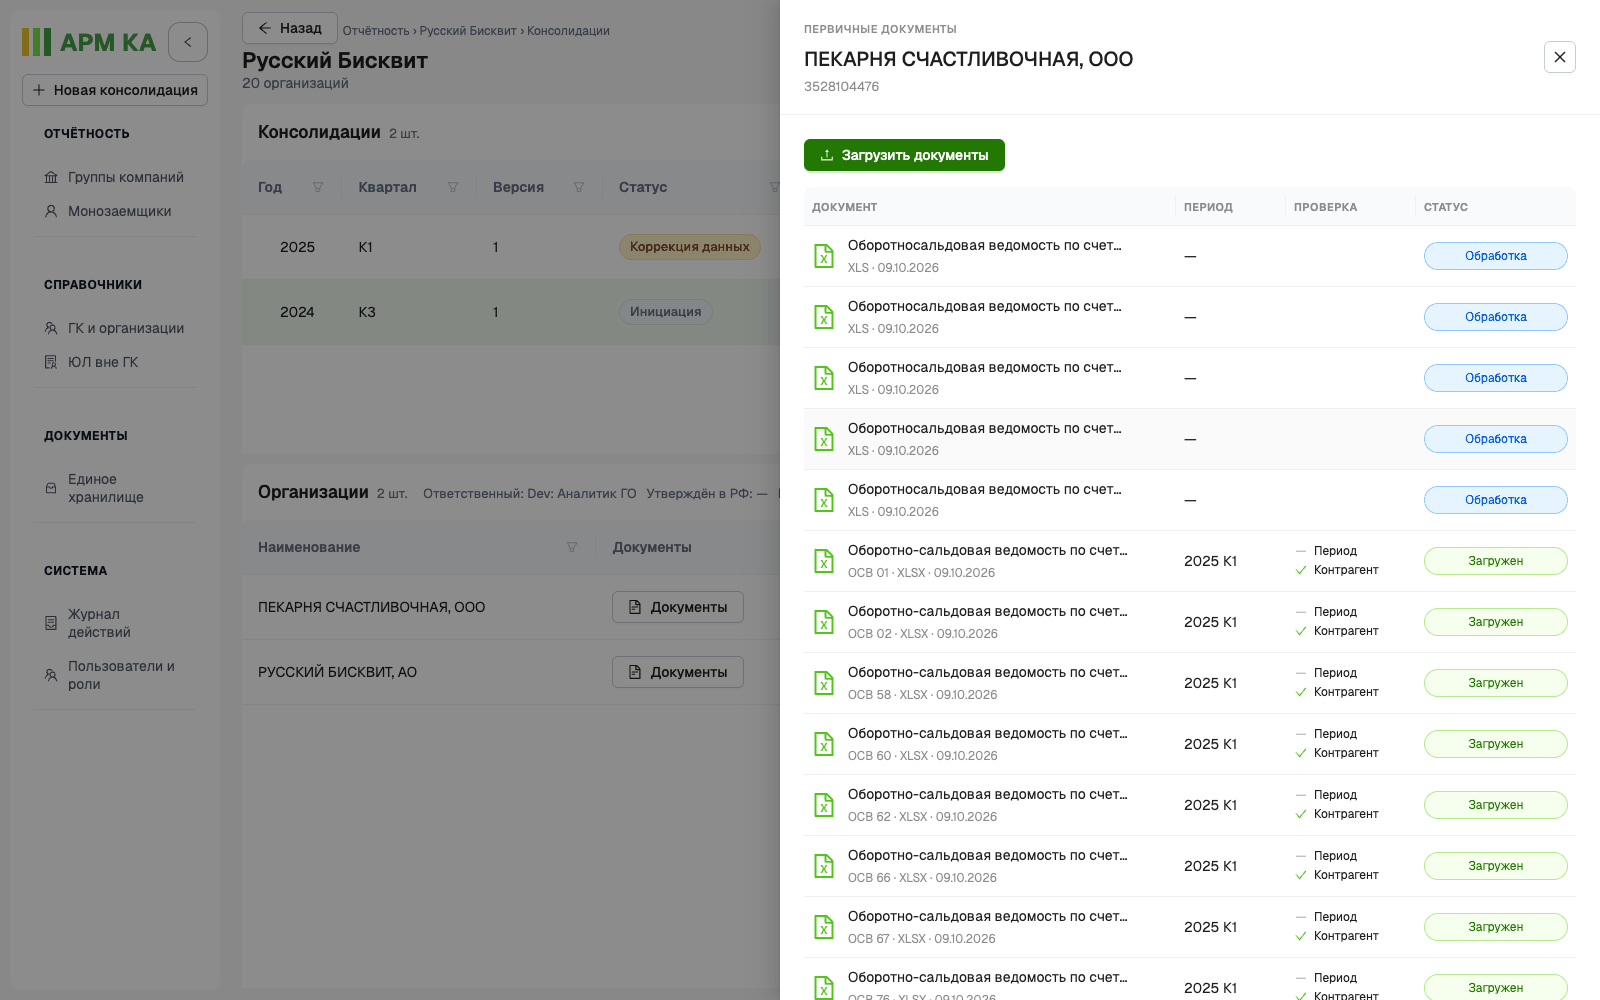This screenshot has height=1000, width=1600.
Task: Click ИНН 3528104476 text
Action: (x=841, y=87)
